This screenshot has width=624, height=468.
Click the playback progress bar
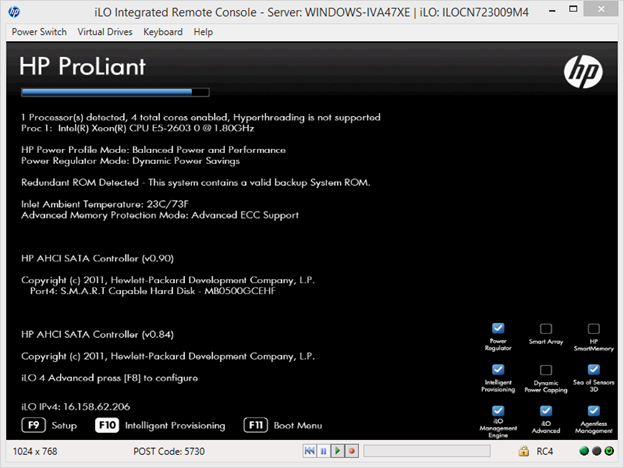click(427, 451)
